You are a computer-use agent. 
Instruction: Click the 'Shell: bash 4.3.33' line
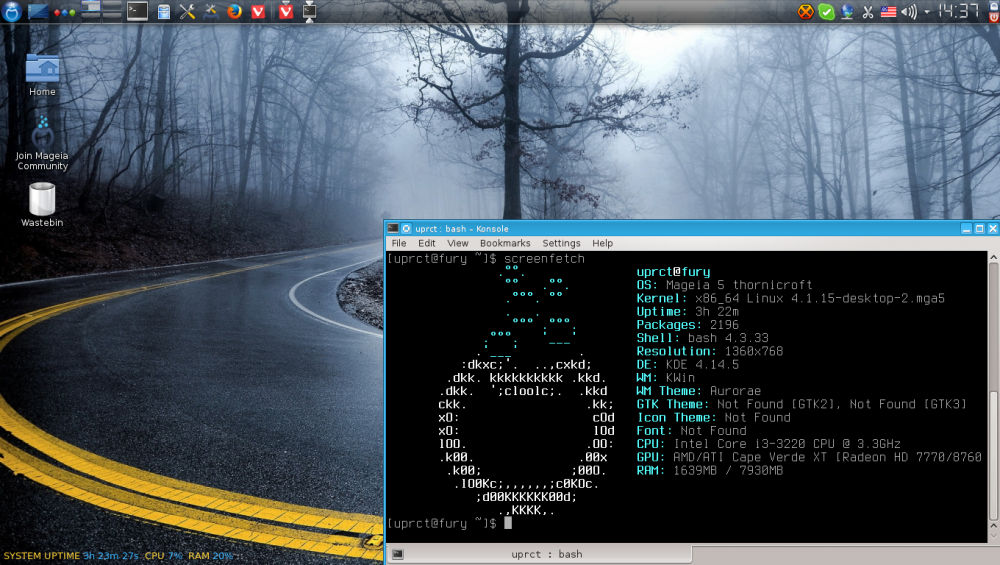click(x=702, y=338)
